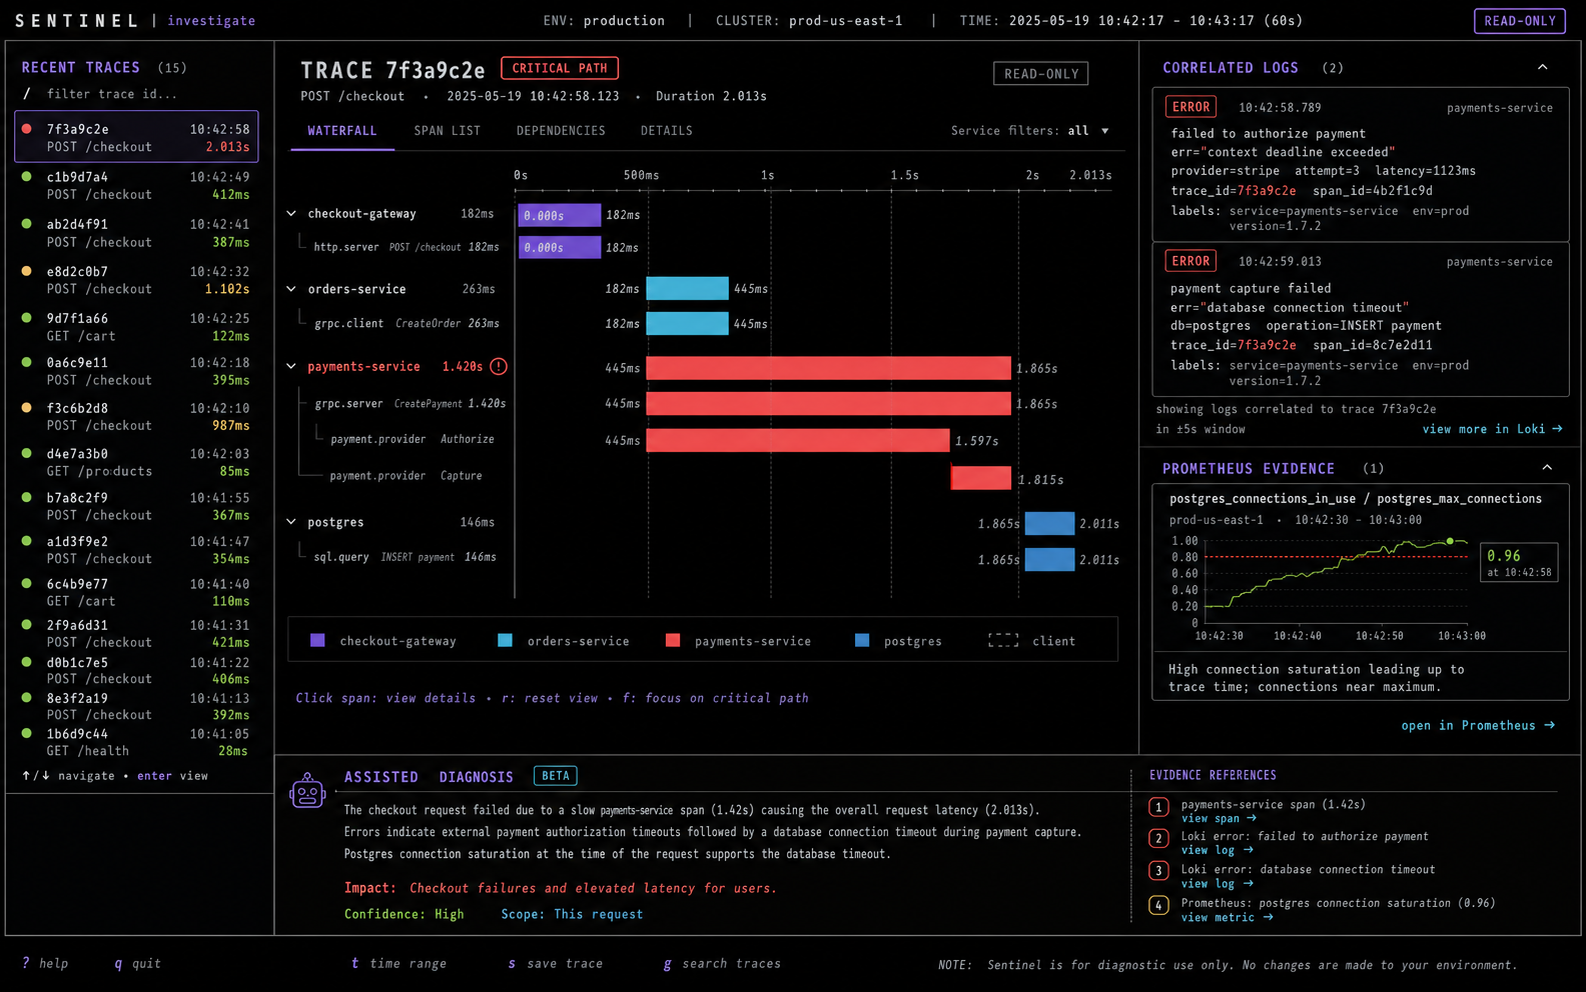Viewport: 1586px width, 992px height.
Task: Click the orange status dot of trace e8d2c0b7
Action: pyautogui.click(x=26, y=271)
